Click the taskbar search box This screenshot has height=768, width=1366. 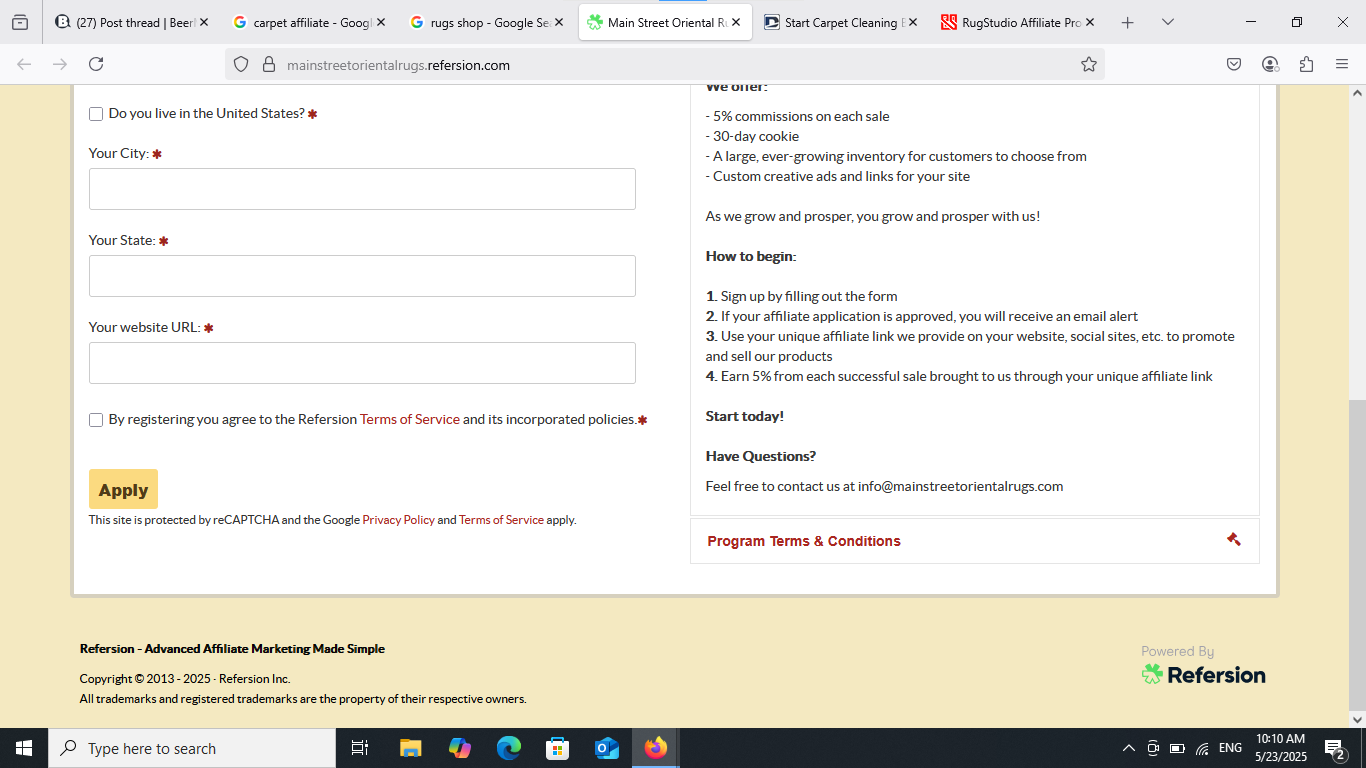[x=190, y=748]
